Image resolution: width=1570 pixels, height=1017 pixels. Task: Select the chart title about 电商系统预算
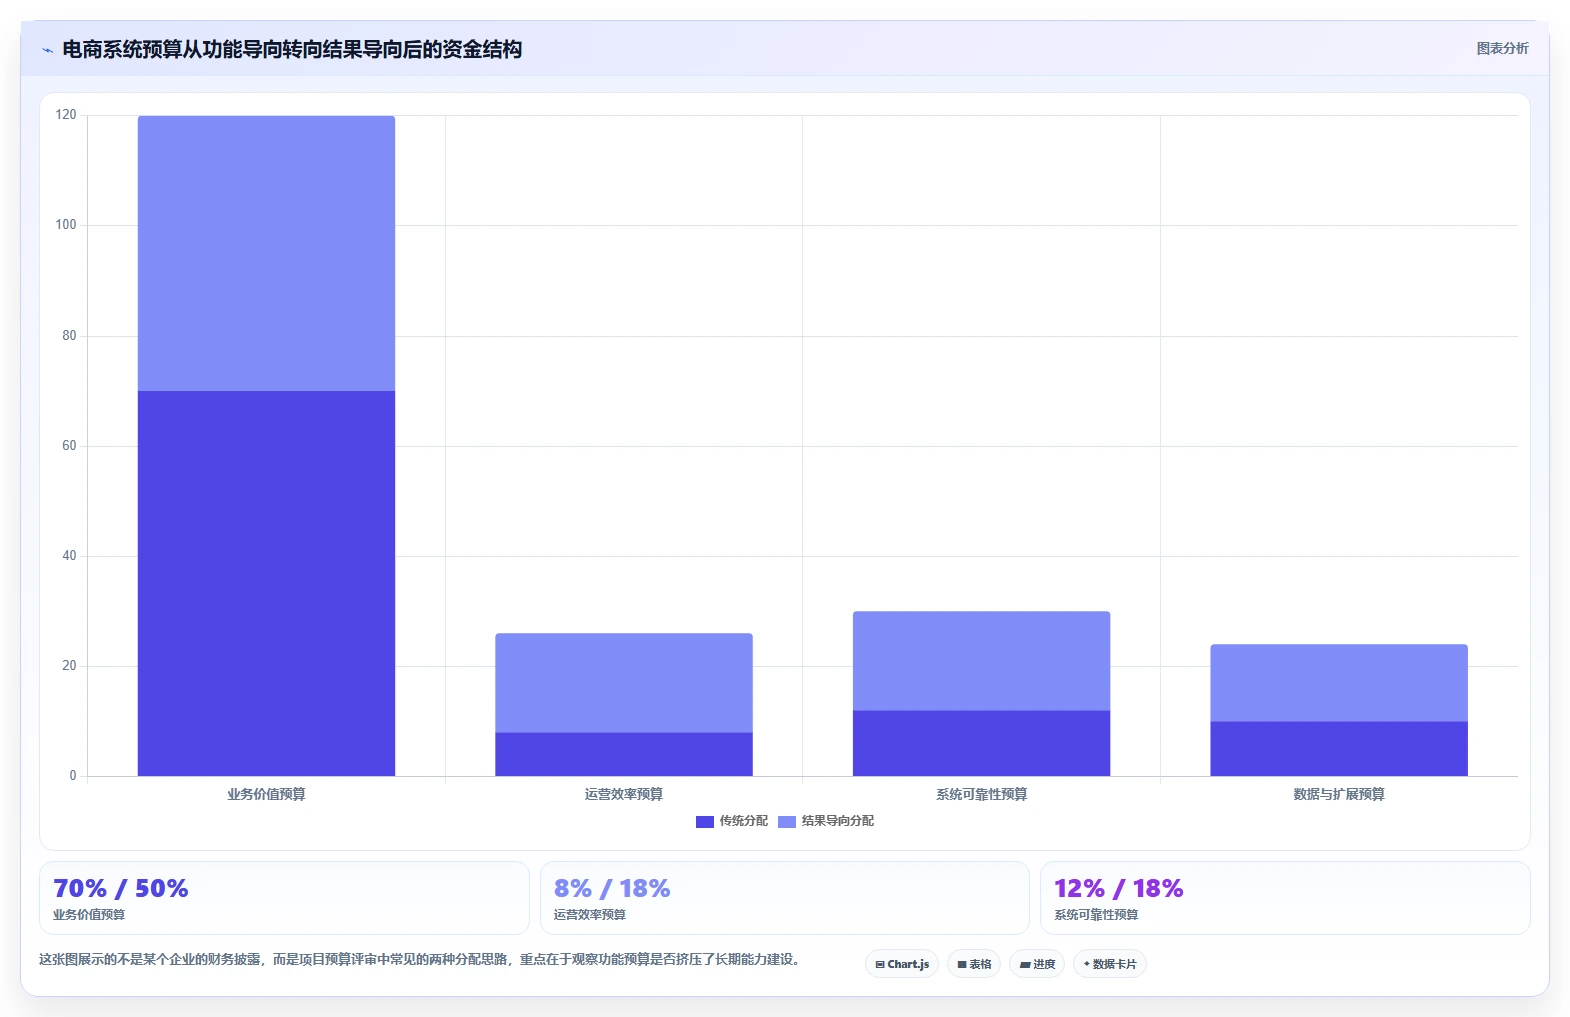(292, 49)
